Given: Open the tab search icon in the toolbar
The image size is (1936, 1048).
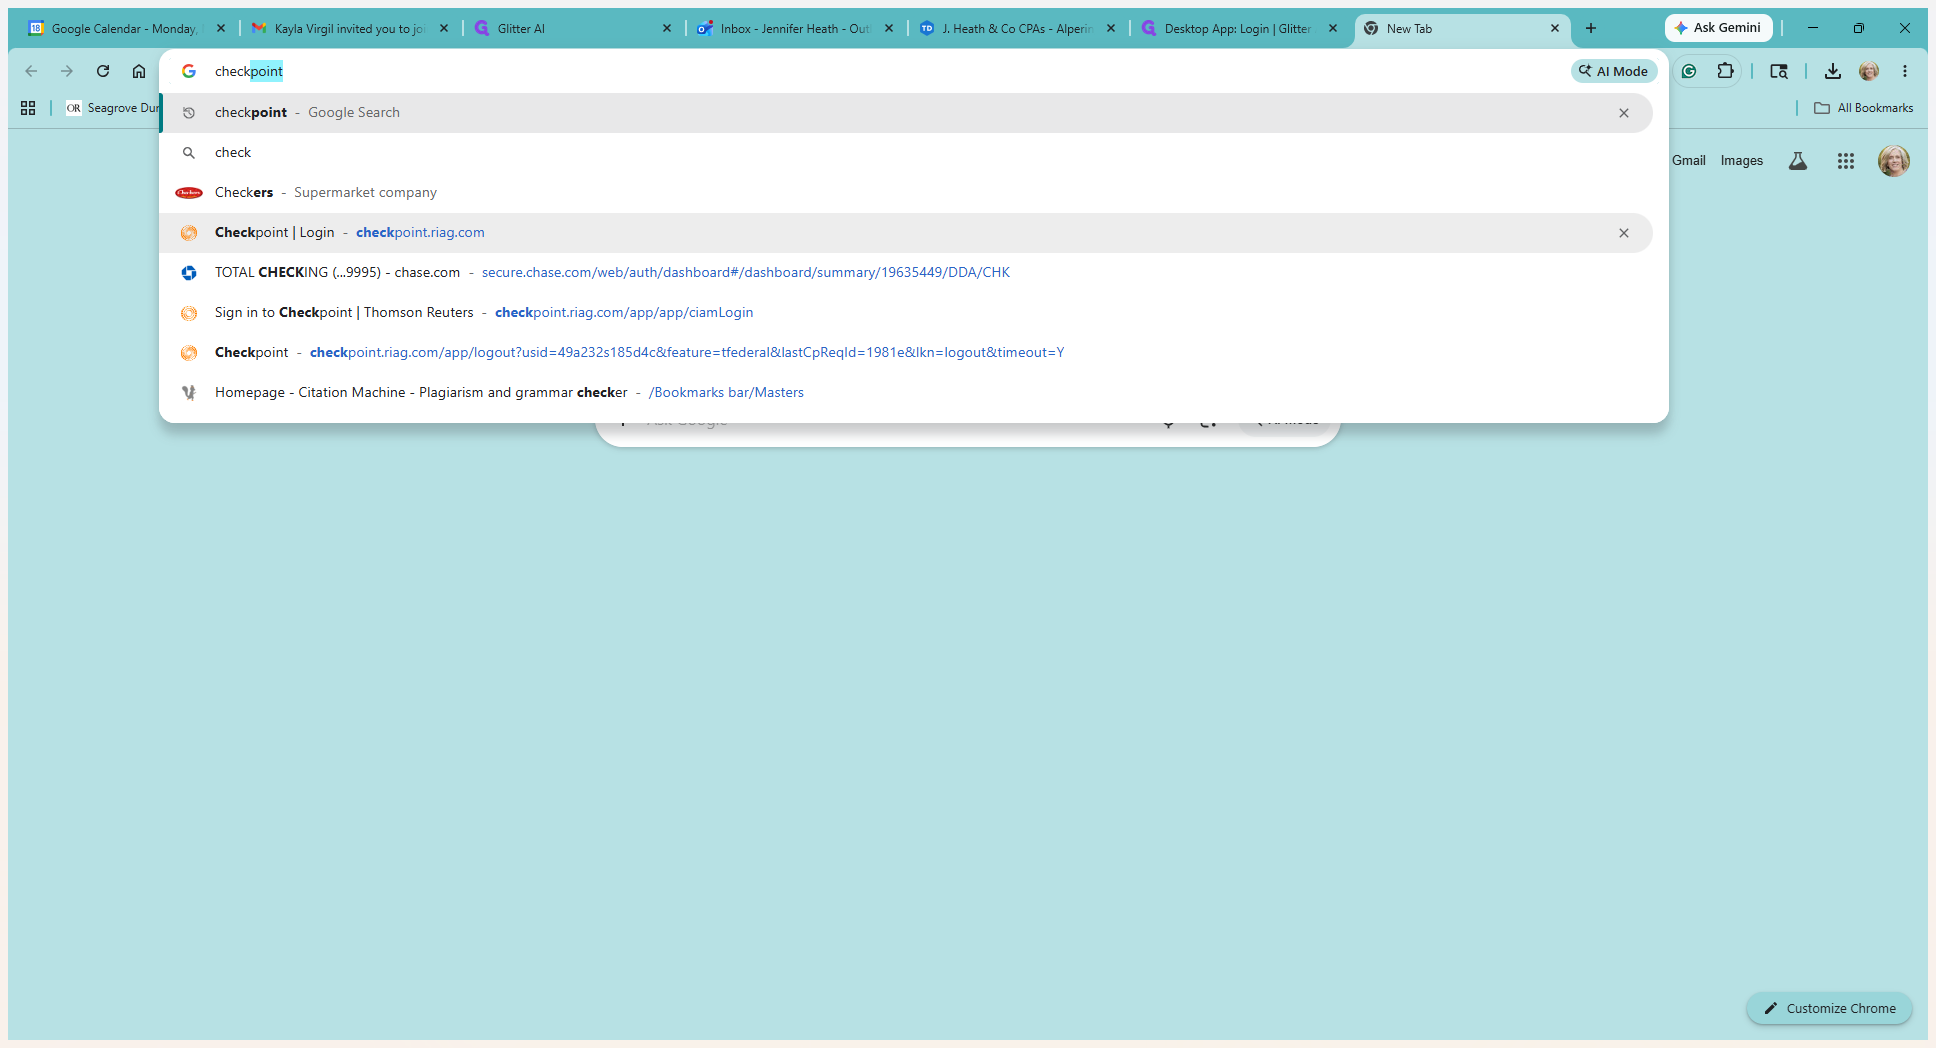Looking at the screenshot, I should click(1779, 71).
